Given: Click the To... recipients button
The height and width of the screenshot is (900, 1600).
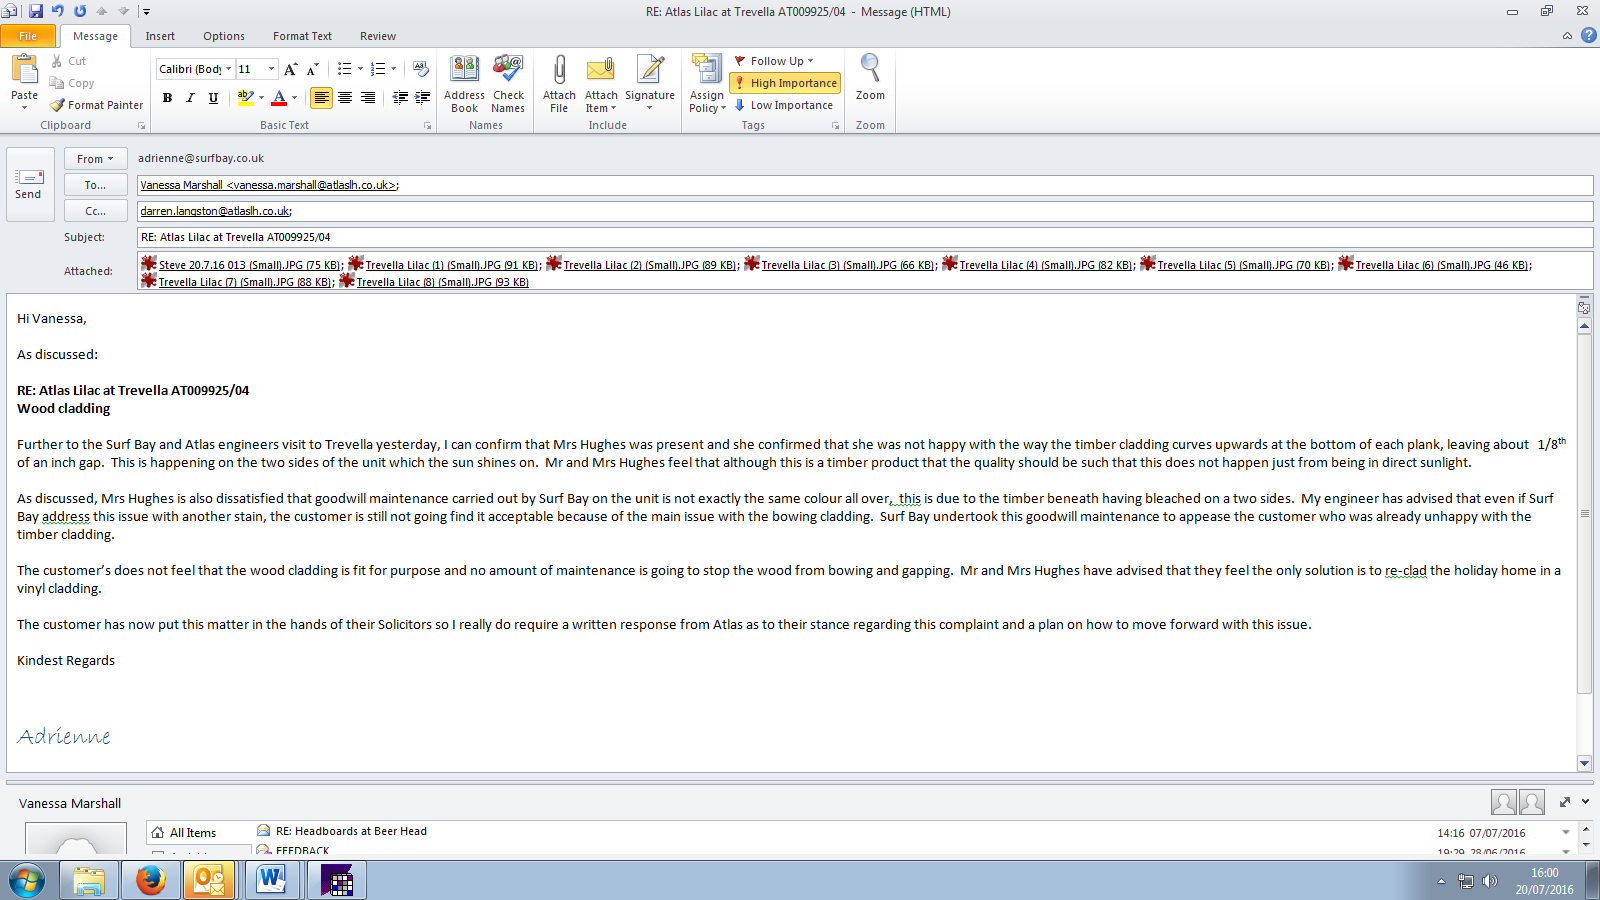Looking at the screenshot, I should coord(96,185).
